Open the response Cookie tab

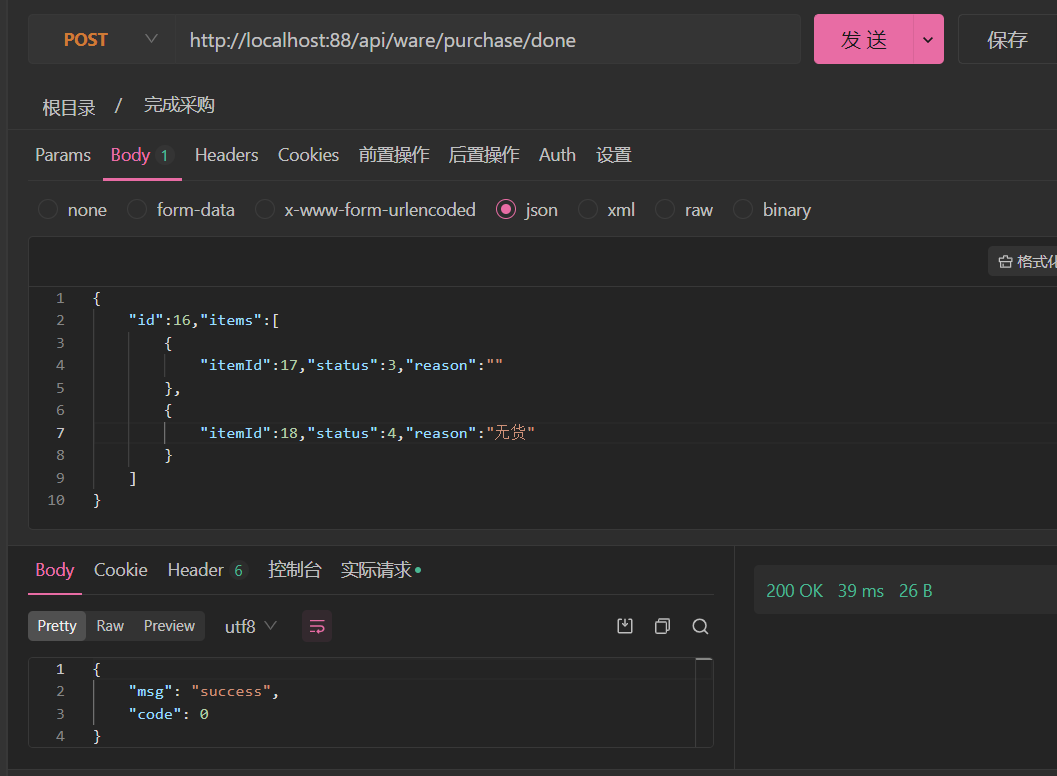pyautogui.click(x=121, y=570)
